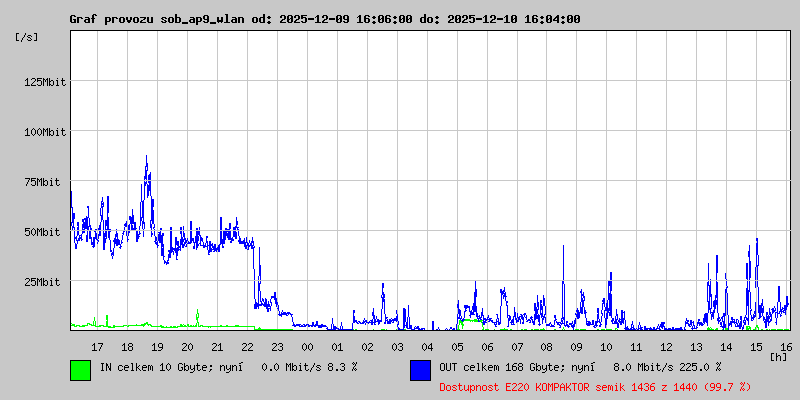Click the x-axis hour label '02'

click(367, 347)
